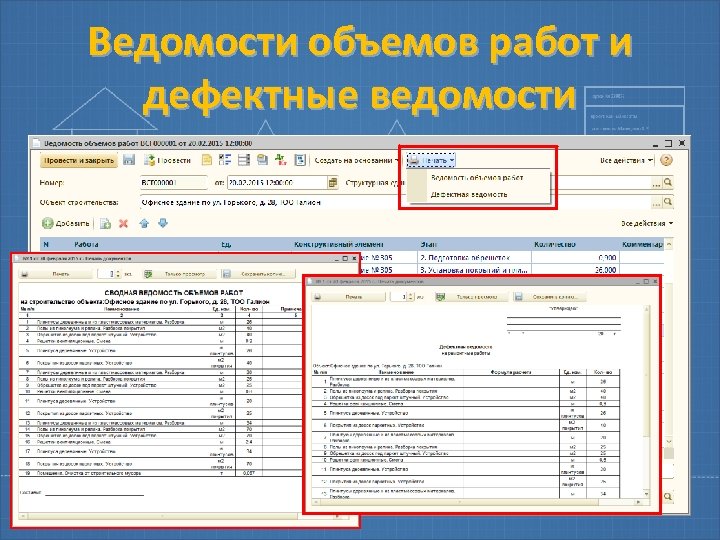Maximize the defect sheet print window

pos(646,281)
